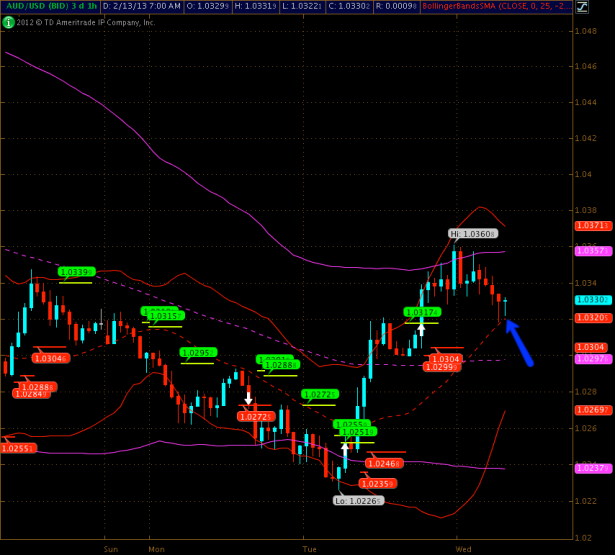
Task: Click the close price readout C: 1.03302
Action: click(349, 6)
